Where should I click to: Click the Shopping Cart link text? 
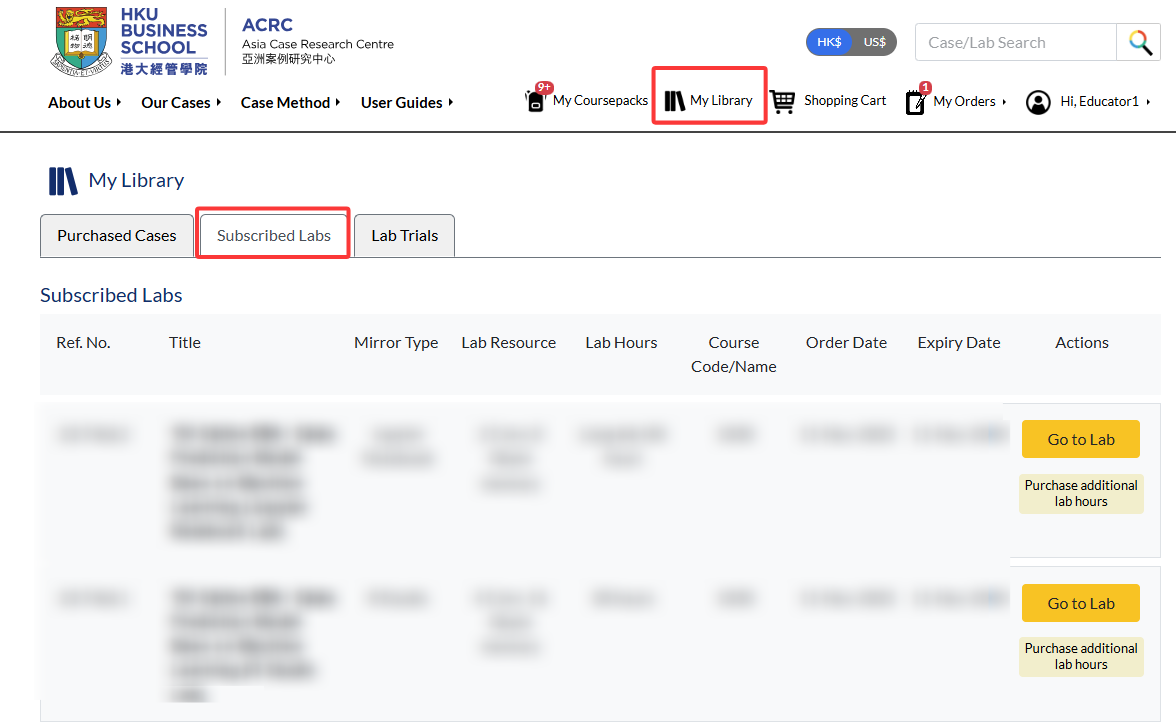point(844,100)
